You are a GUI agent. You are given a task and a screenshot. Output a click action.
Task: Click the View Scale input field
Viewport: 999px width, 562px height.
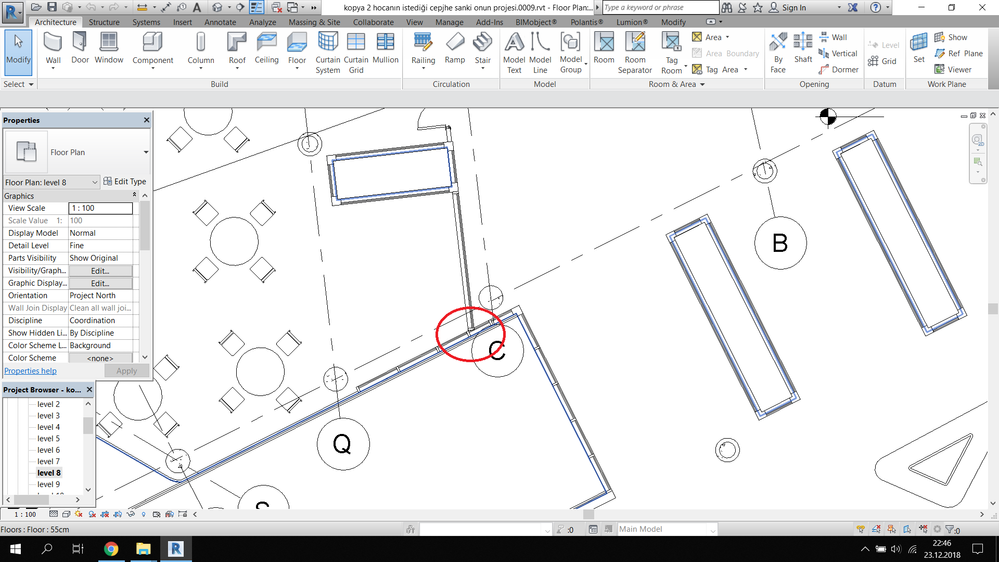(101, 208)
